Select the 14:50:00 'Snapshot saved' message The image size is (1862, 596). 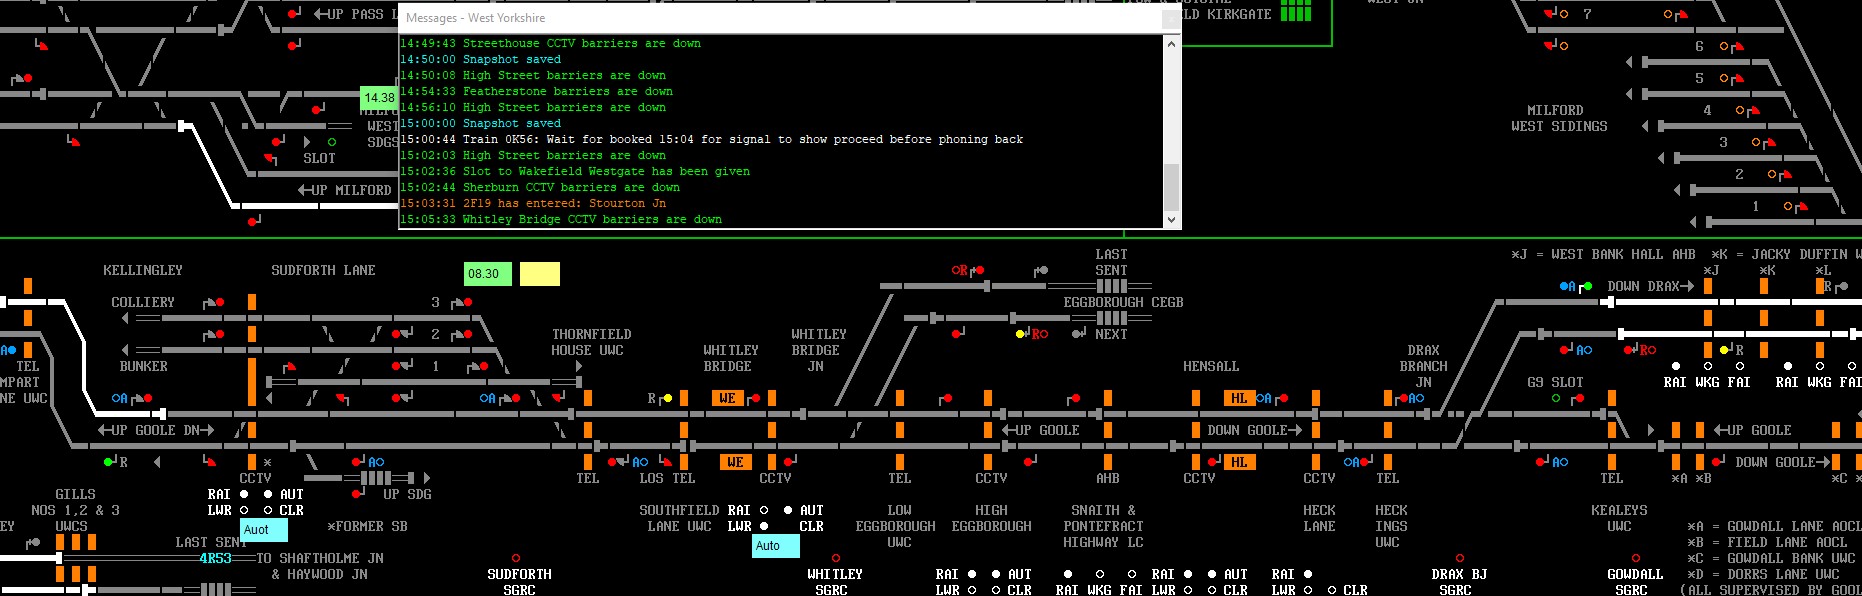pyautogui.click(x=480, y=60)
